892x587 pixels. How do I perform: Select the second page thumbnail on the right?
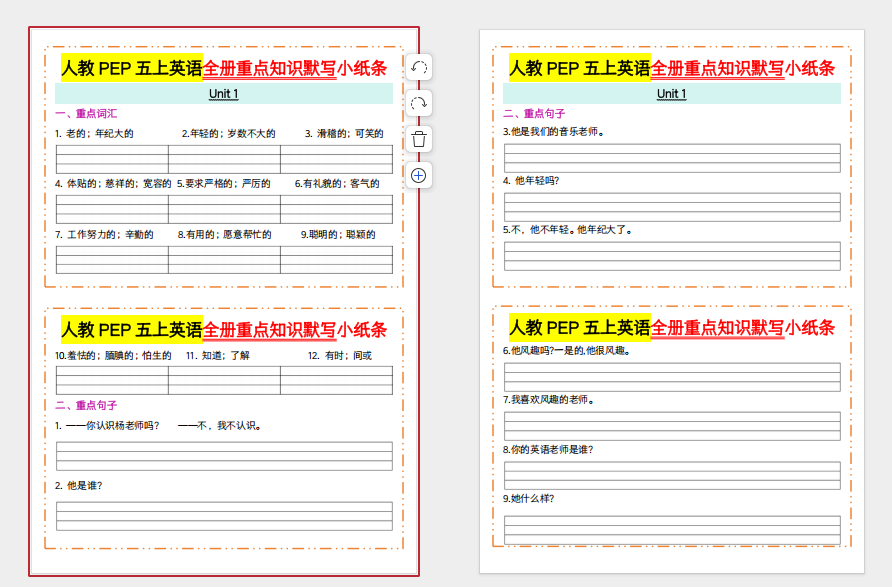pos(671,300)
